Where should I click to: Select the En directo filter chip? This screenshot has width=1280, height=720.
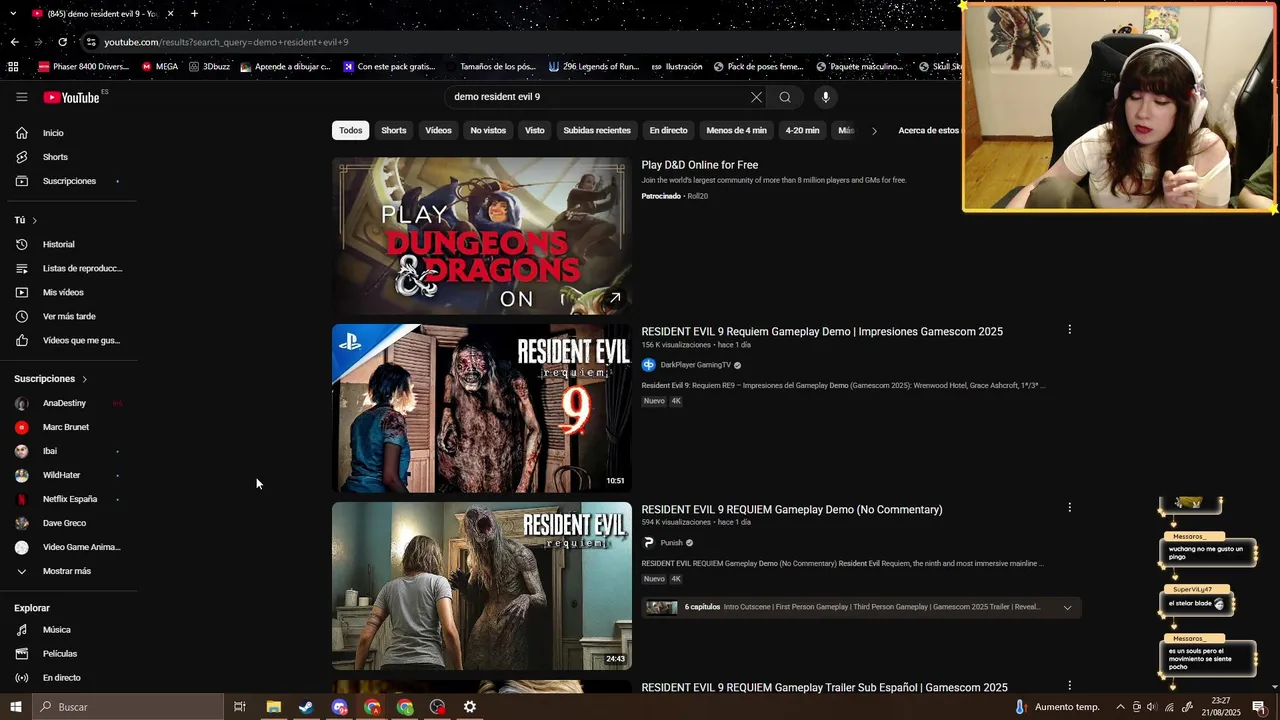(x=668, y=130)
